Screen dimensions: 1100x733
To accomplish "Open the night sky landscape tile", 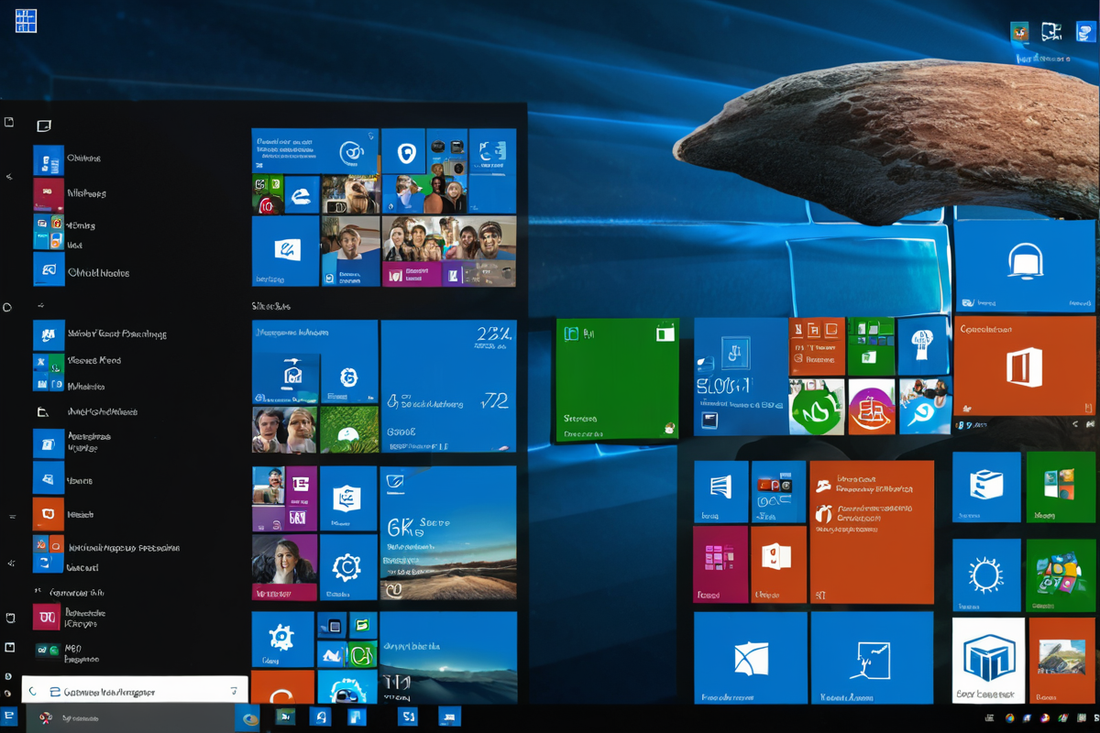I will [x=448, y=657].
